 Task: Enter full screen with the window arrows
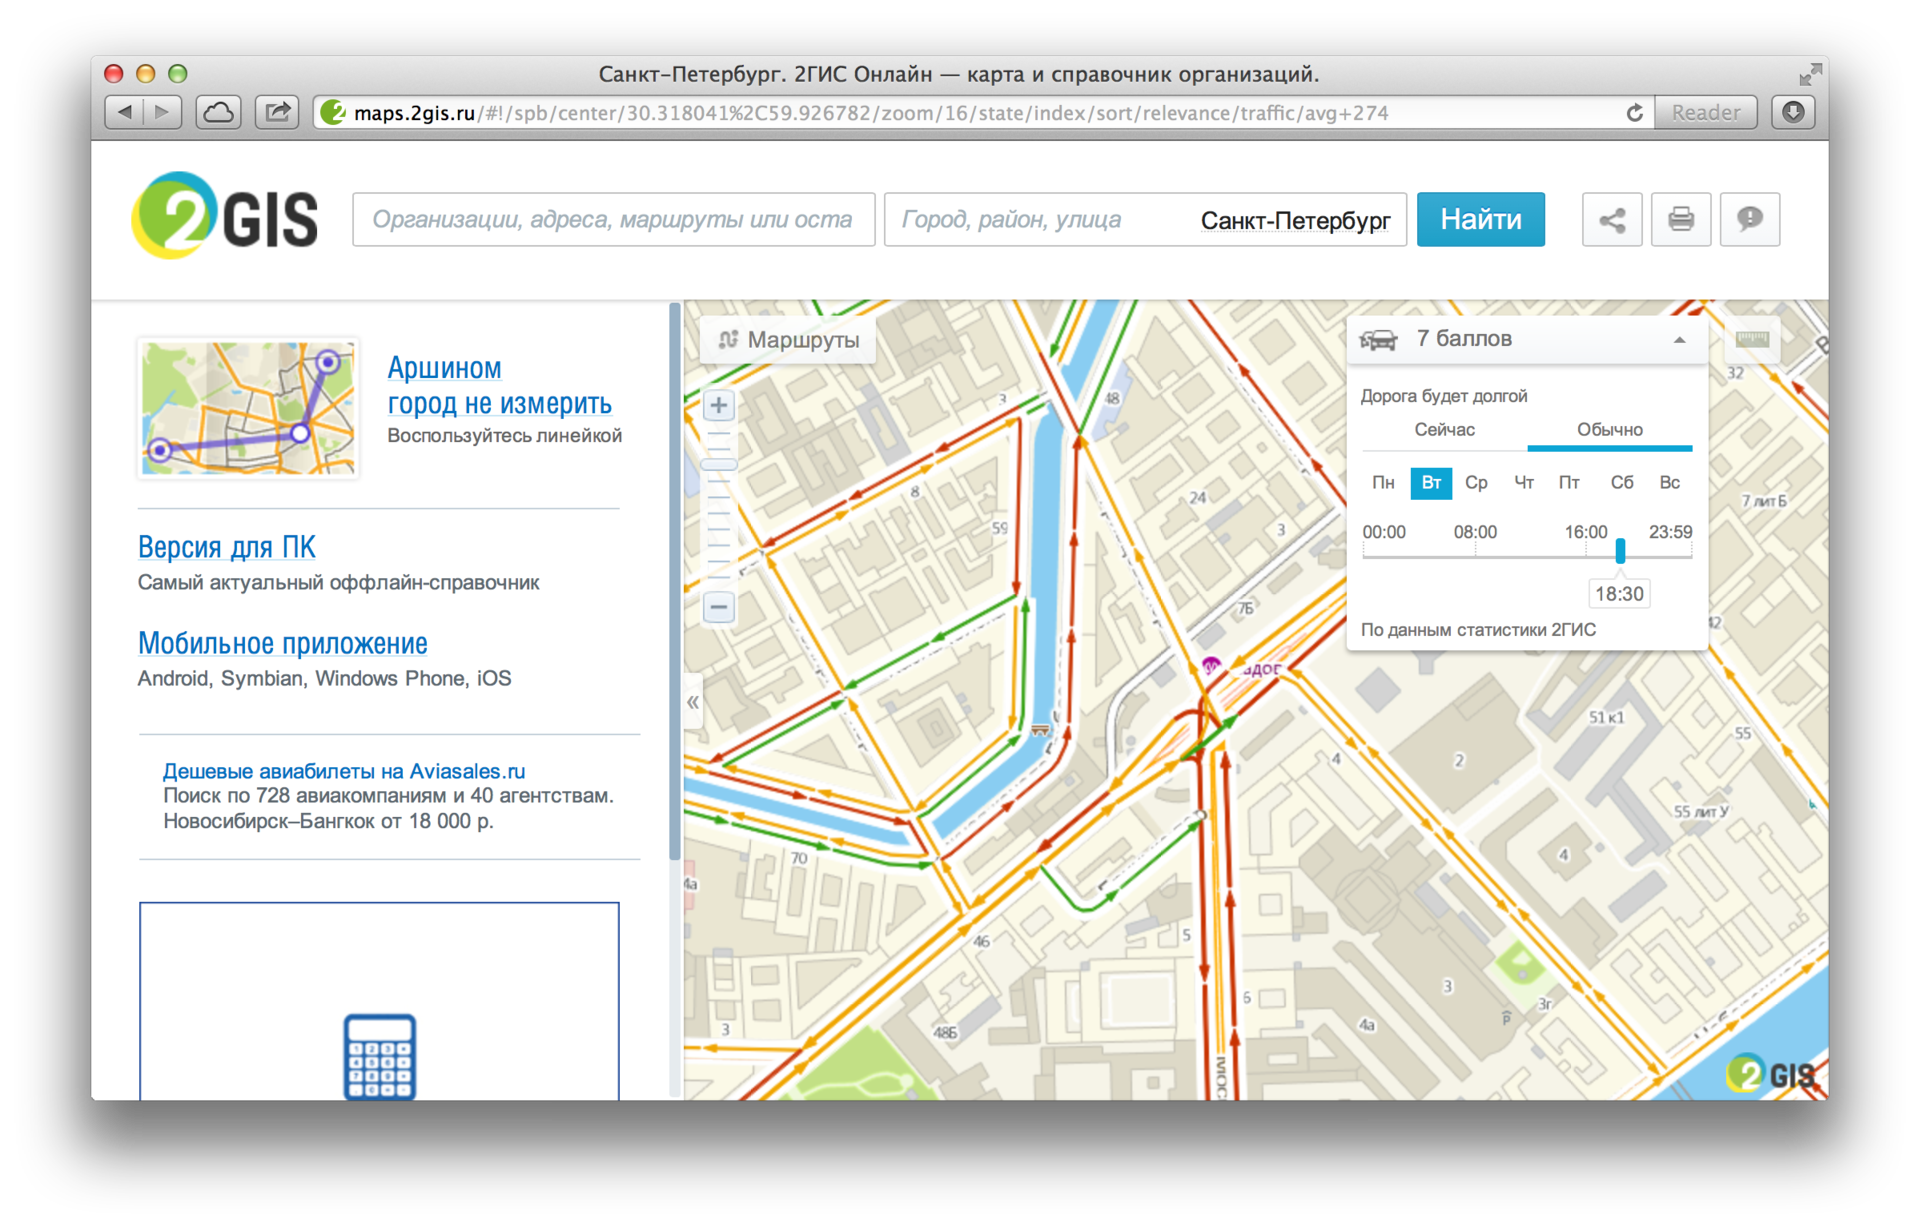click(x=1810, y=74)
